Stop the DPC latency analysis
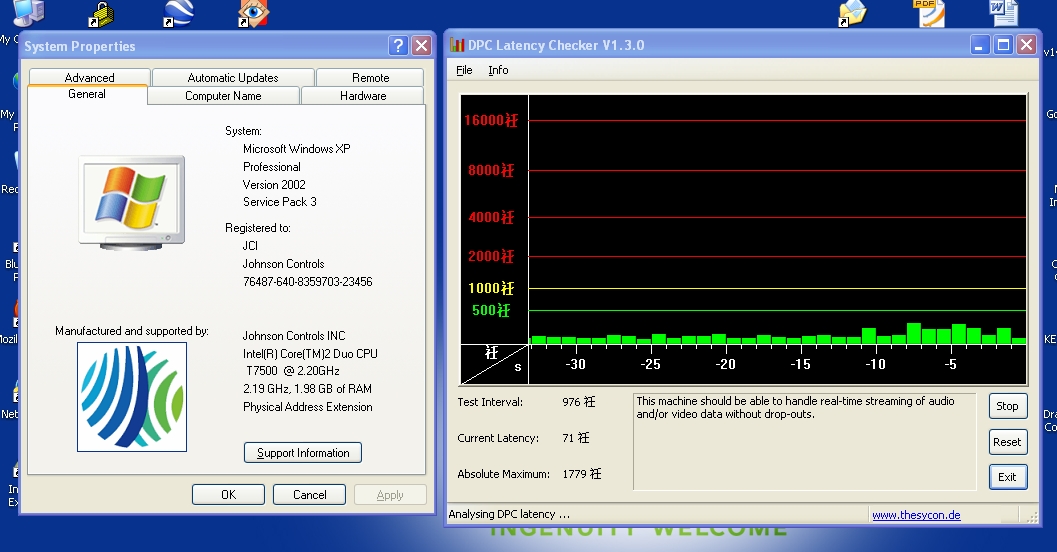The width and height of the screenshot is (1057, 552). [x=1008, y=406]
